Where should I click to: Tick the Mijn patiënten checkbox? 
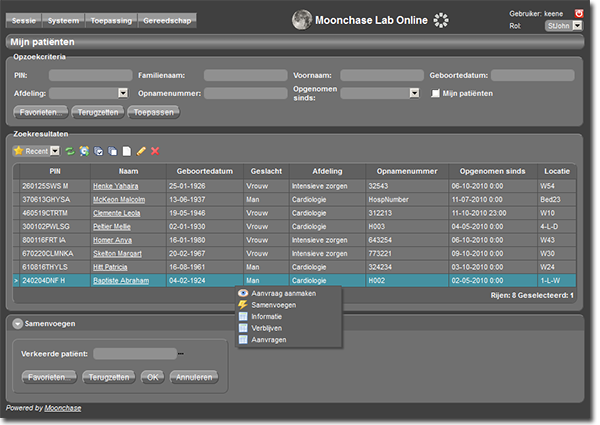point(435,93)
